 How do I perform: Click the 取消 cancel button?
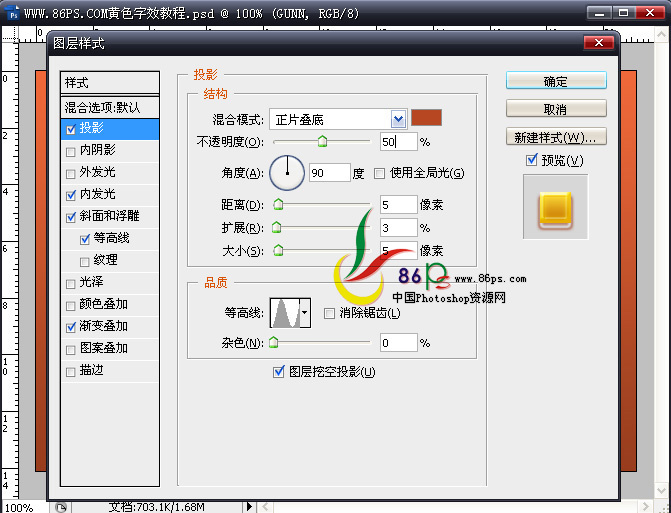click(556, 108)
